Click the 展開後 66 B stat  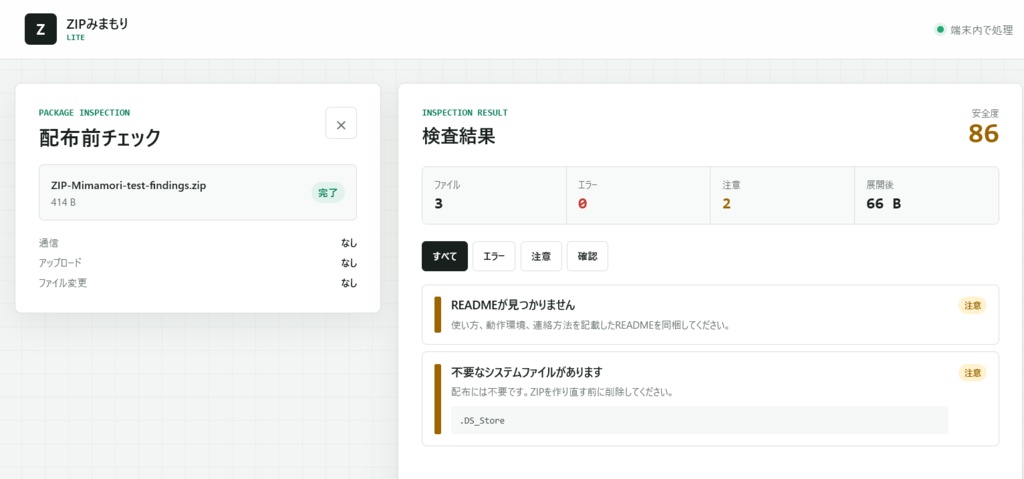tap(927, 195)
